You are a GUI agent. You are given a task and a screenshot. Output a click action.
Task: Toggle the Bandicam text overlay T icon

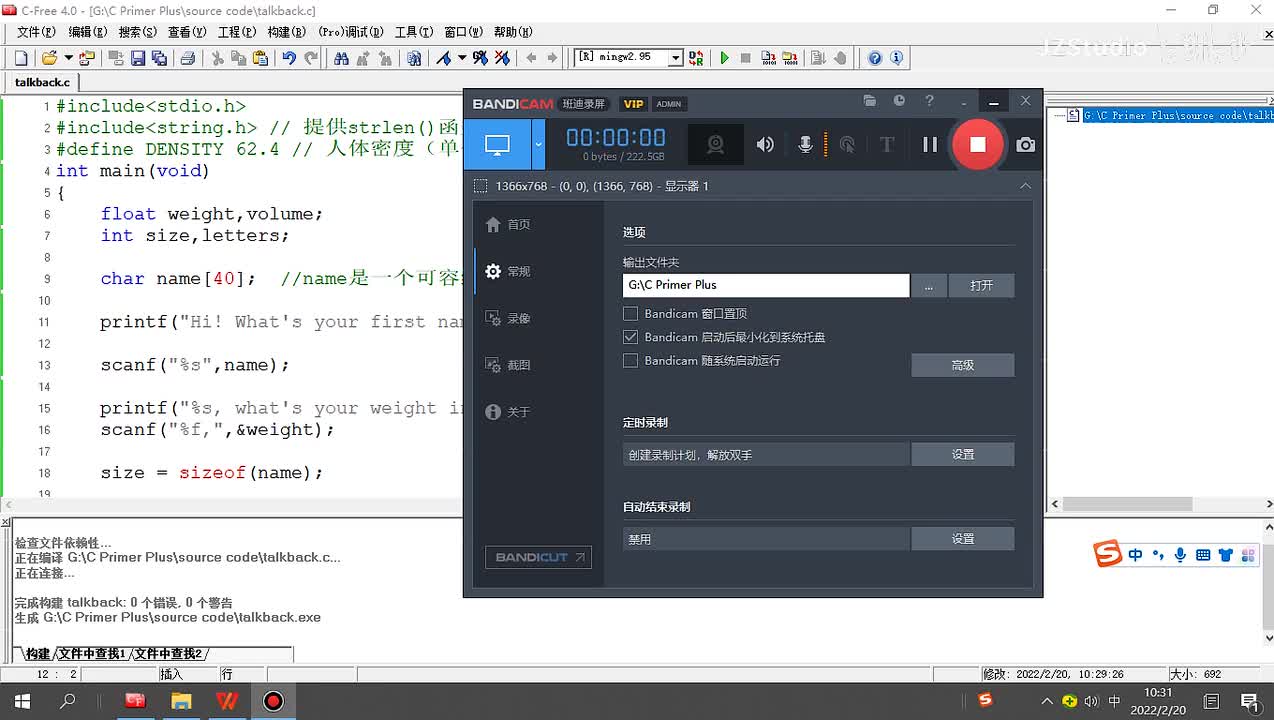(x=886, y=145)
